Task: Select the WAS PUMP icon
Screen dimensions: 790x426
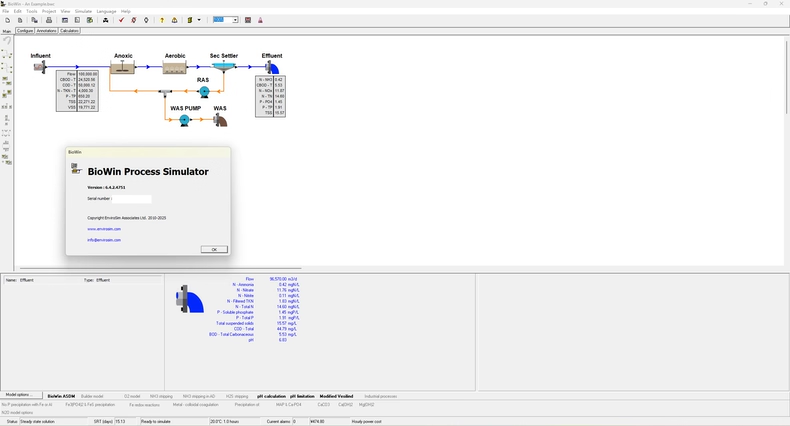Action: pos(184,120)
